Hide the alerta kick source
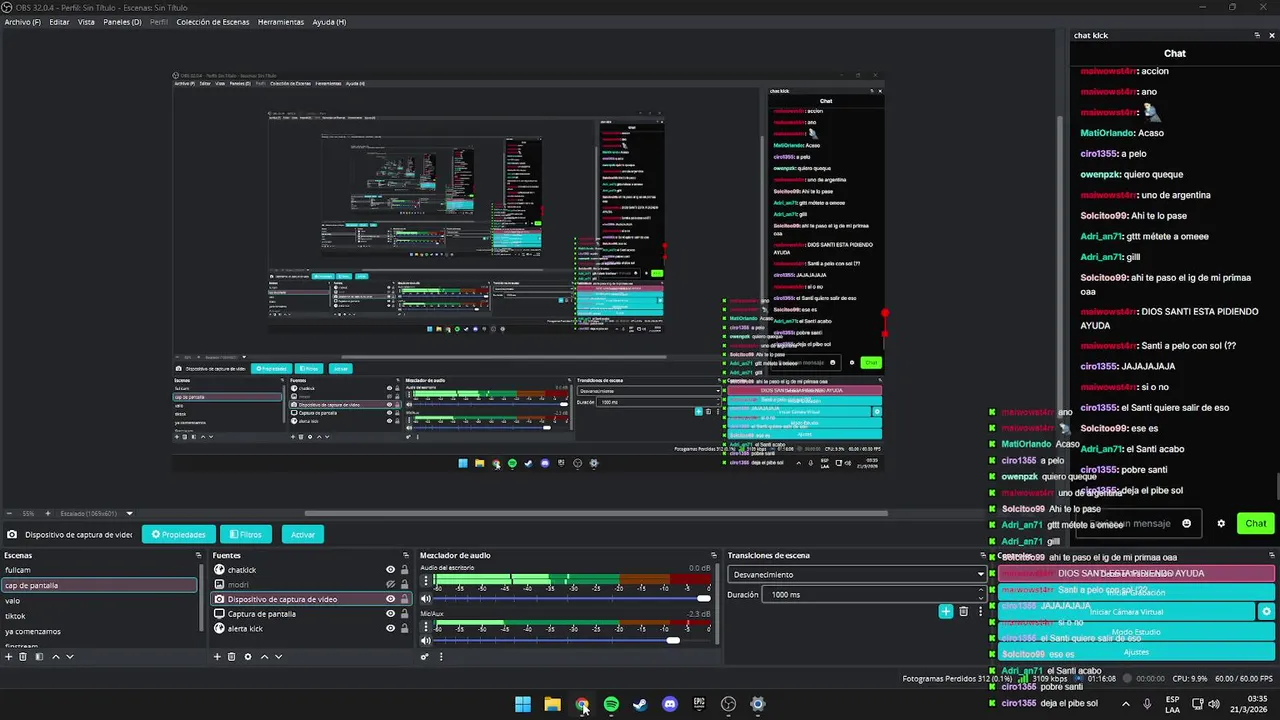The image size is (1280, 720). [x=390, y=628]
